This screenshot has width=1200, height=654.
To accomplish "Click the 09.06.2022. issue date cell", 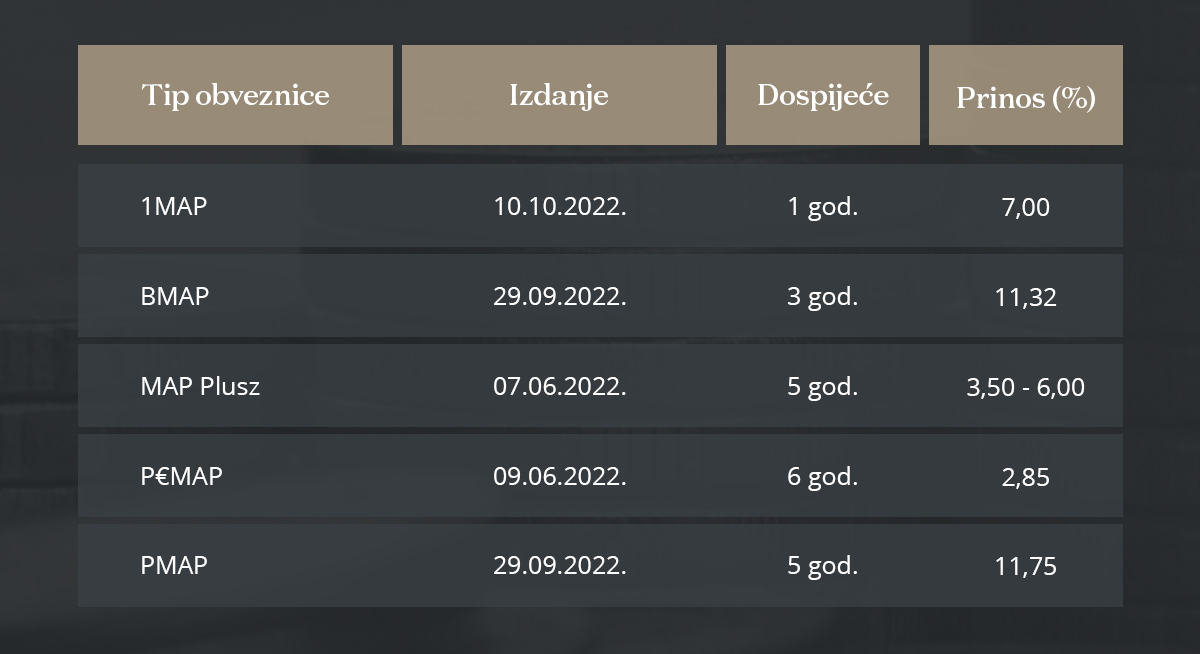I will pyautogui.click(x=560, y=476).
